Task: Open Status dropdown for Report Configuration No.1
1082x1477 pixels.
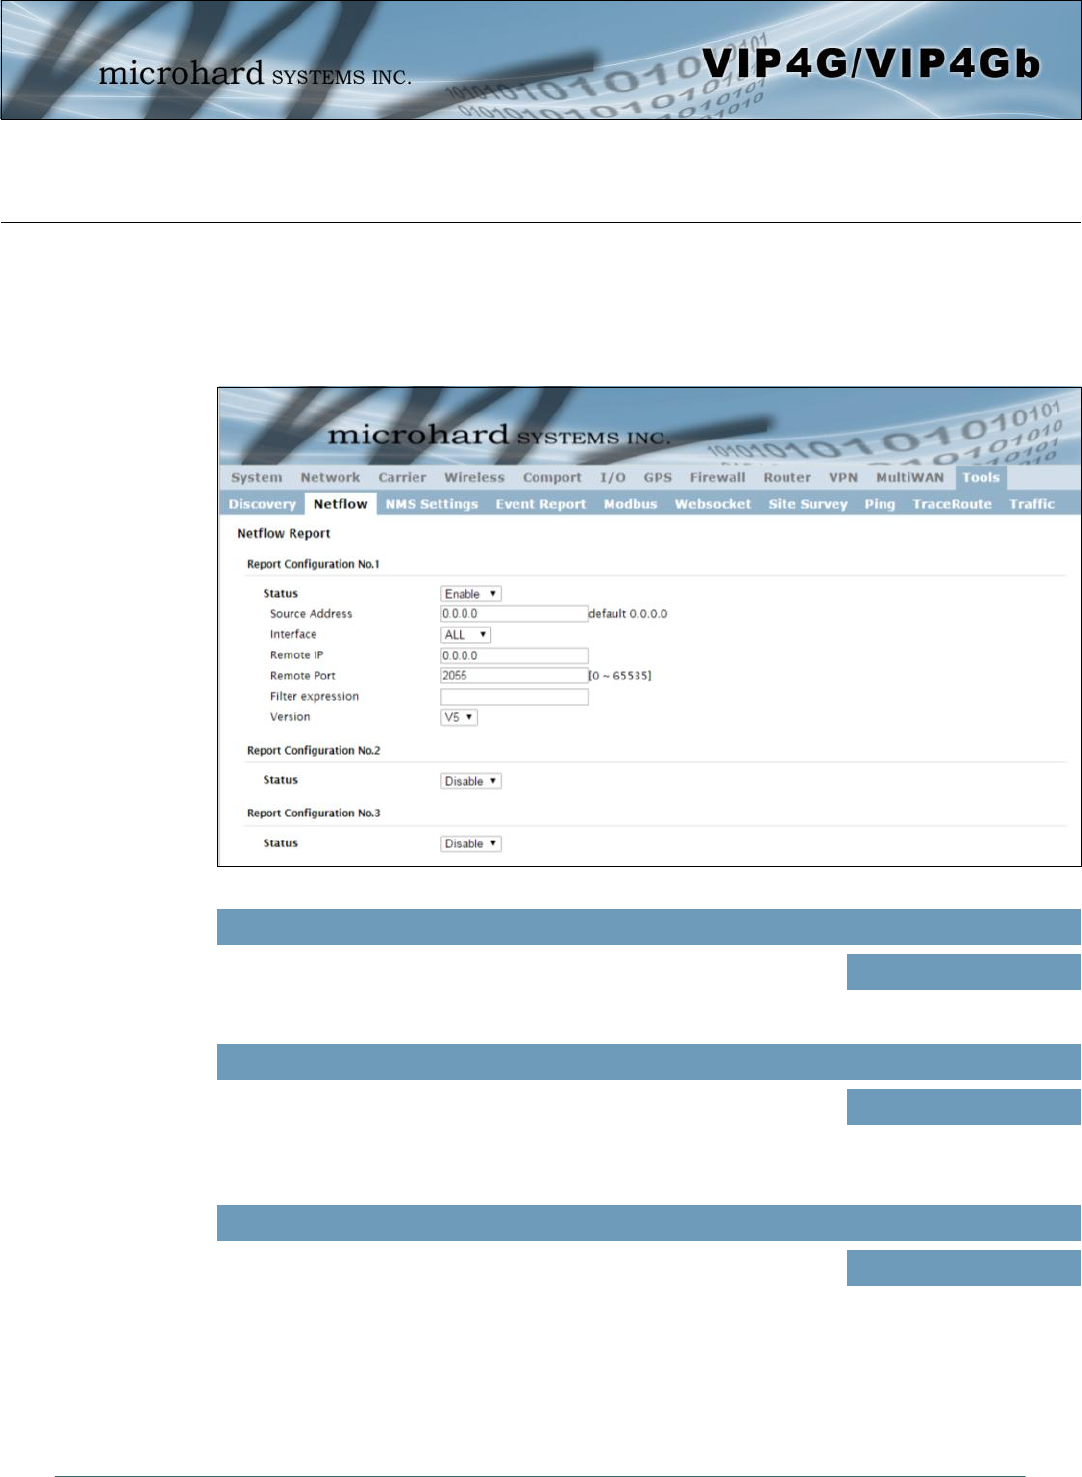Action: coord(471,594)
